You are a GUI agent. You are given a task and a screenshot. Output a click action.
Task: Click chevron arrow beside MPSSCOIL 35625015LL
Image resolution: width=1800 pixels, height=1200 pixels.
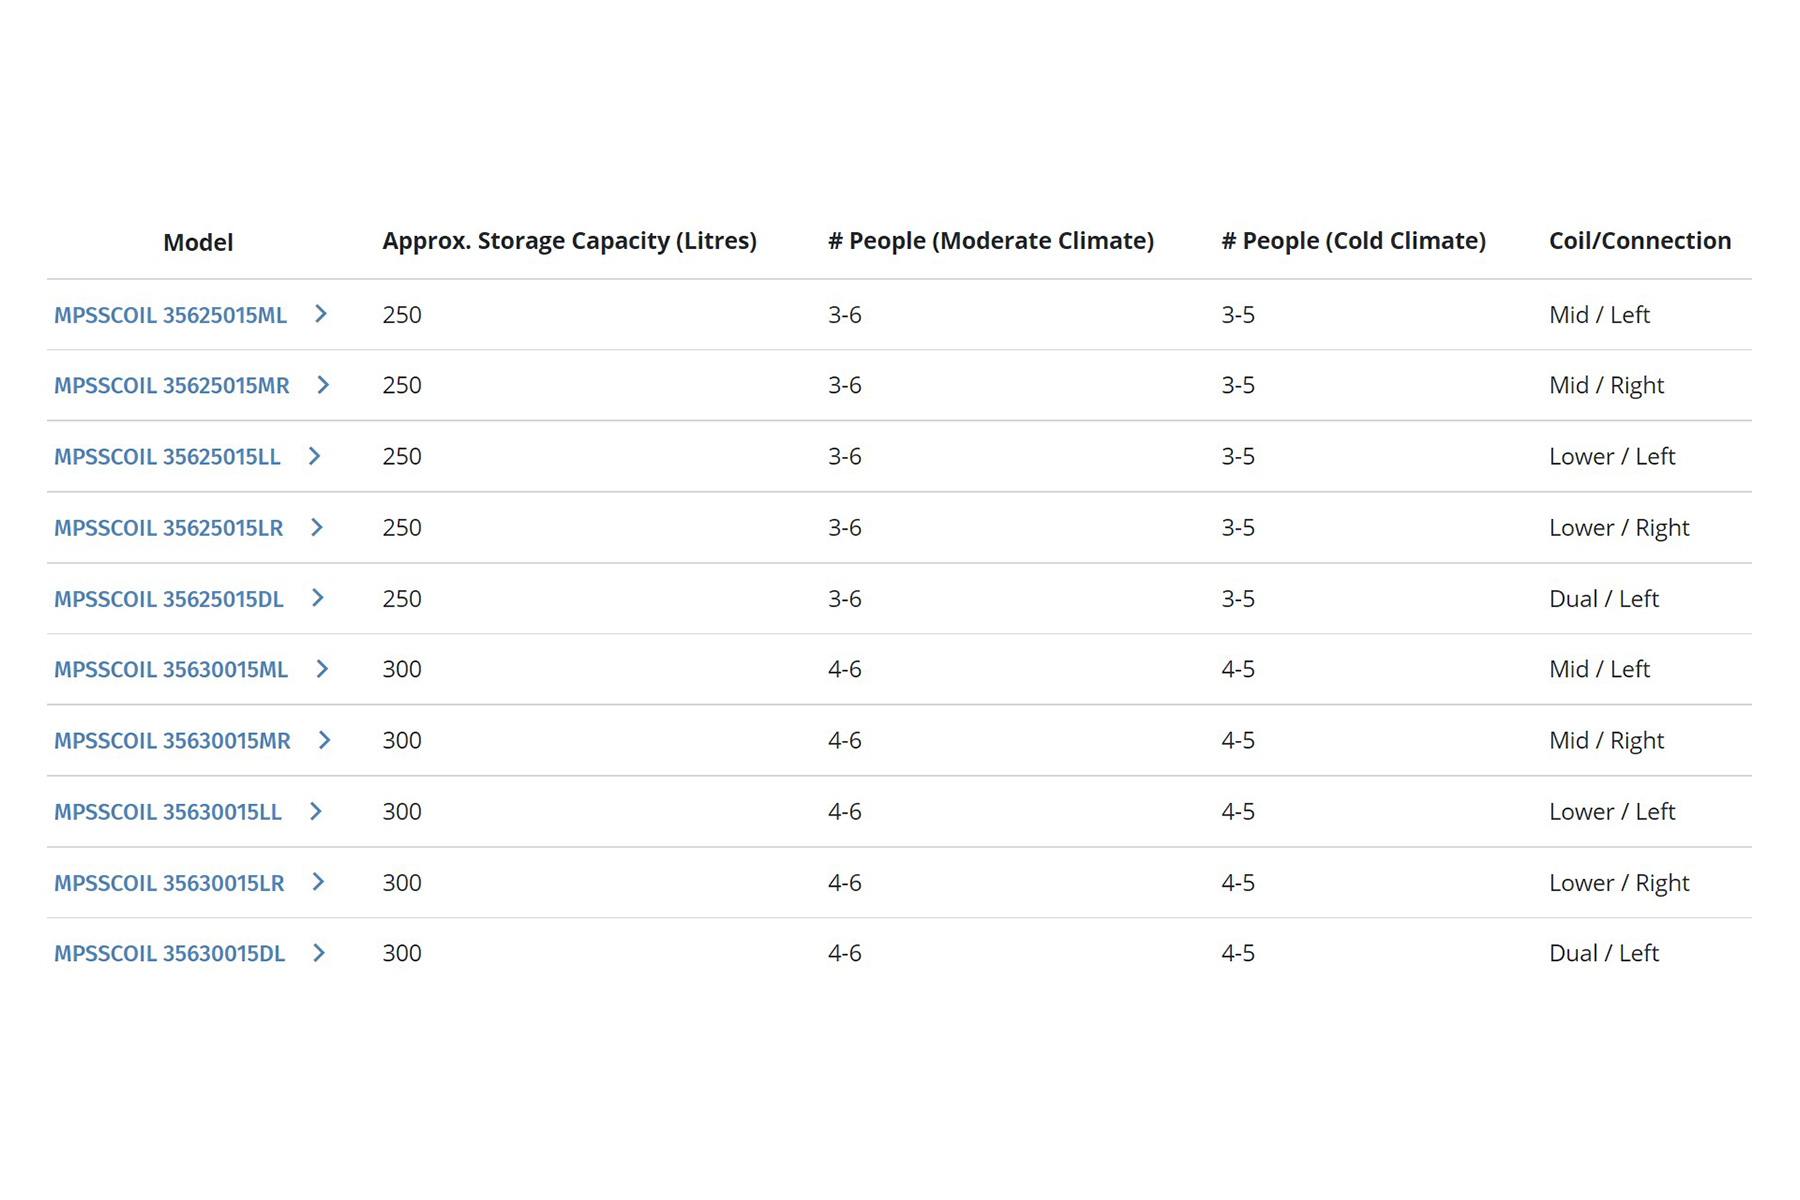click(314, 456)
